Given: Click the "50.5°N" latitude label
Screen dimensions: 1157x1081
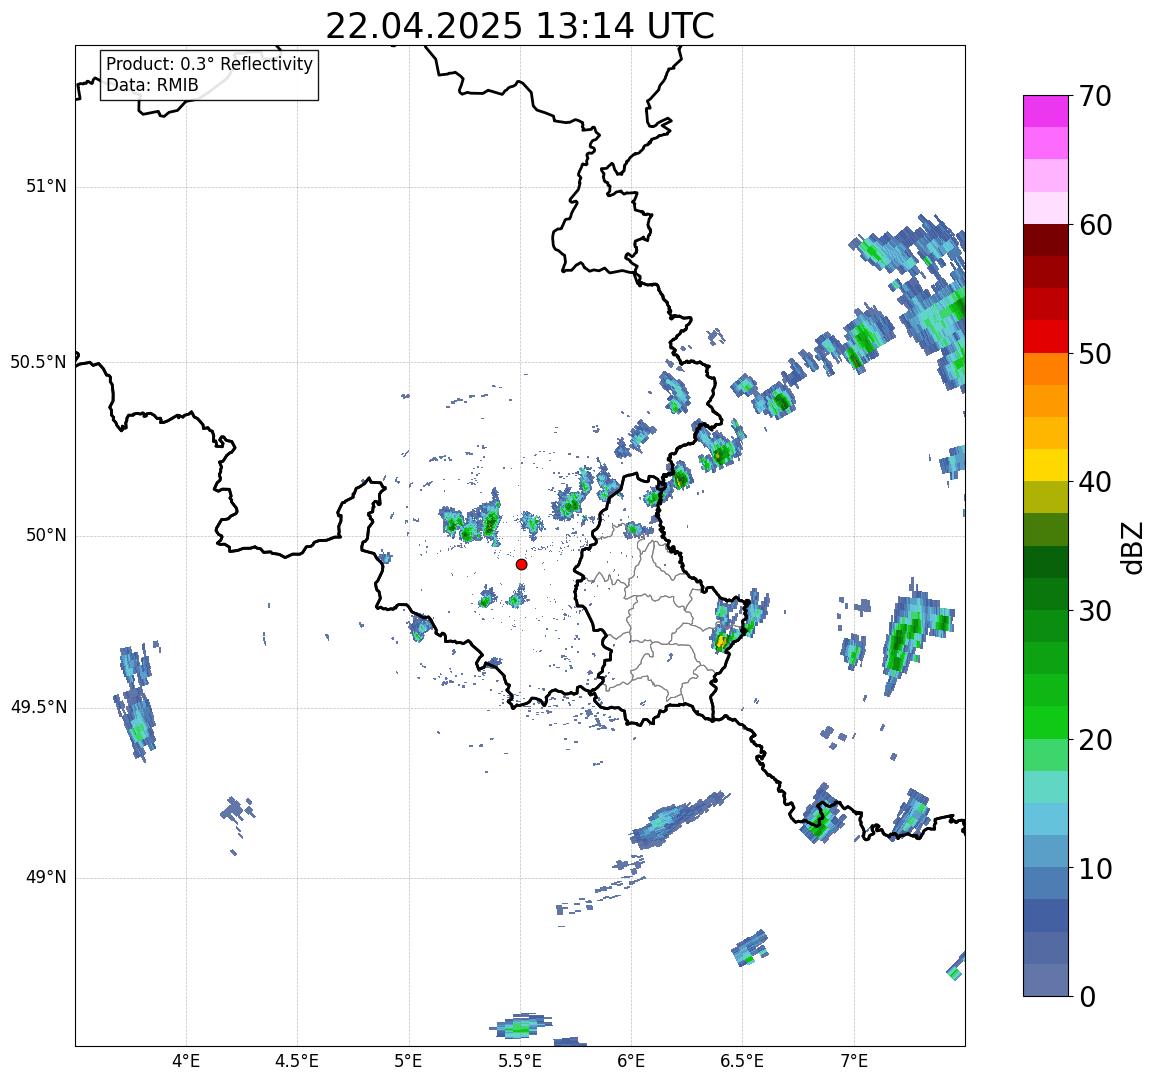Looking at the screenshot, I should pos(38,362).
